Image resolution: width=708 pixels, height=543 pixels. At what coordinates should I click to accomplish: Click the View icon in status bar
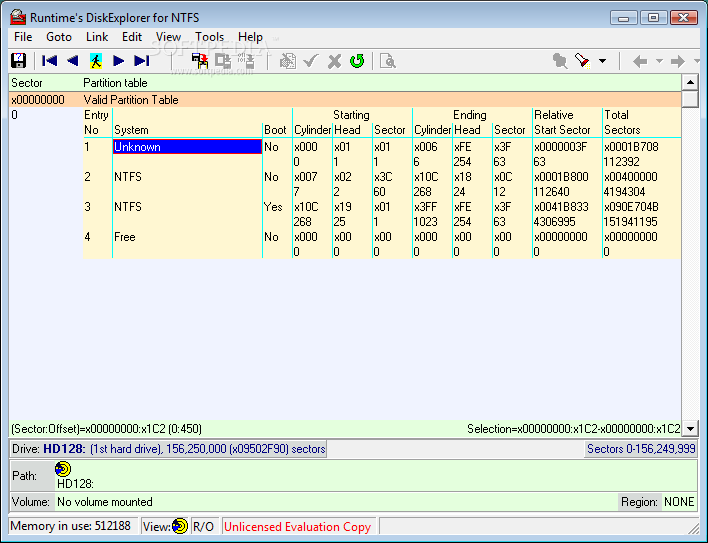pos(180,526)
